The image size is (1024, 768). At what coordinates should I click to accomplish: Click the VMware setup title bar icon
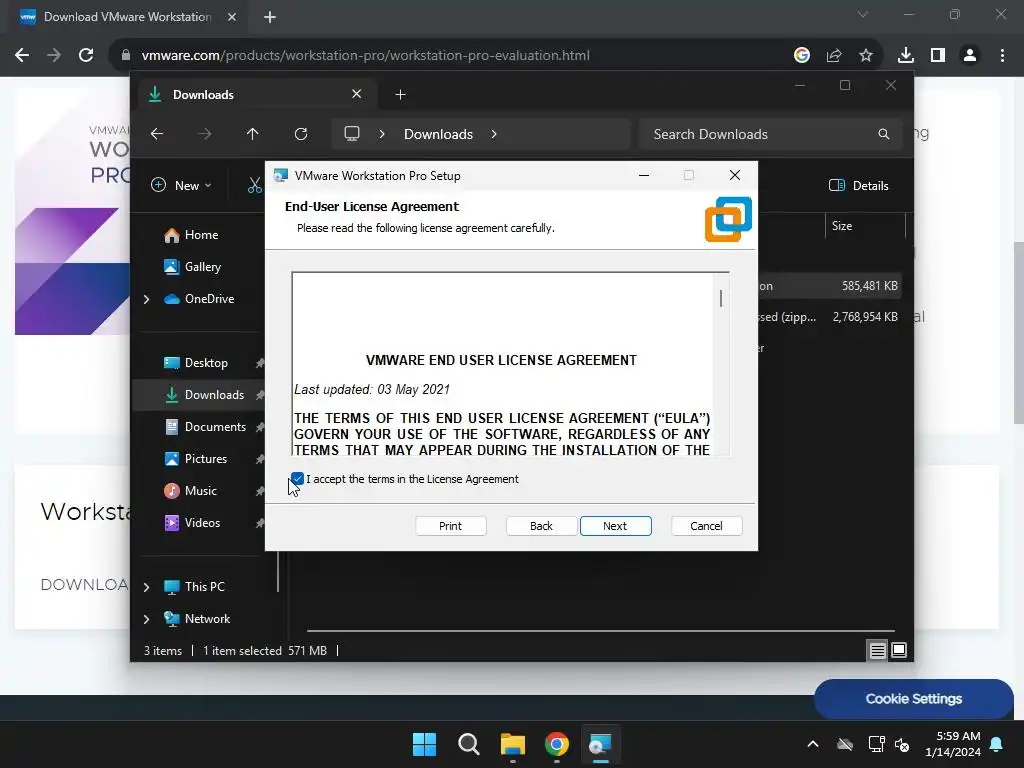(281, 175)
